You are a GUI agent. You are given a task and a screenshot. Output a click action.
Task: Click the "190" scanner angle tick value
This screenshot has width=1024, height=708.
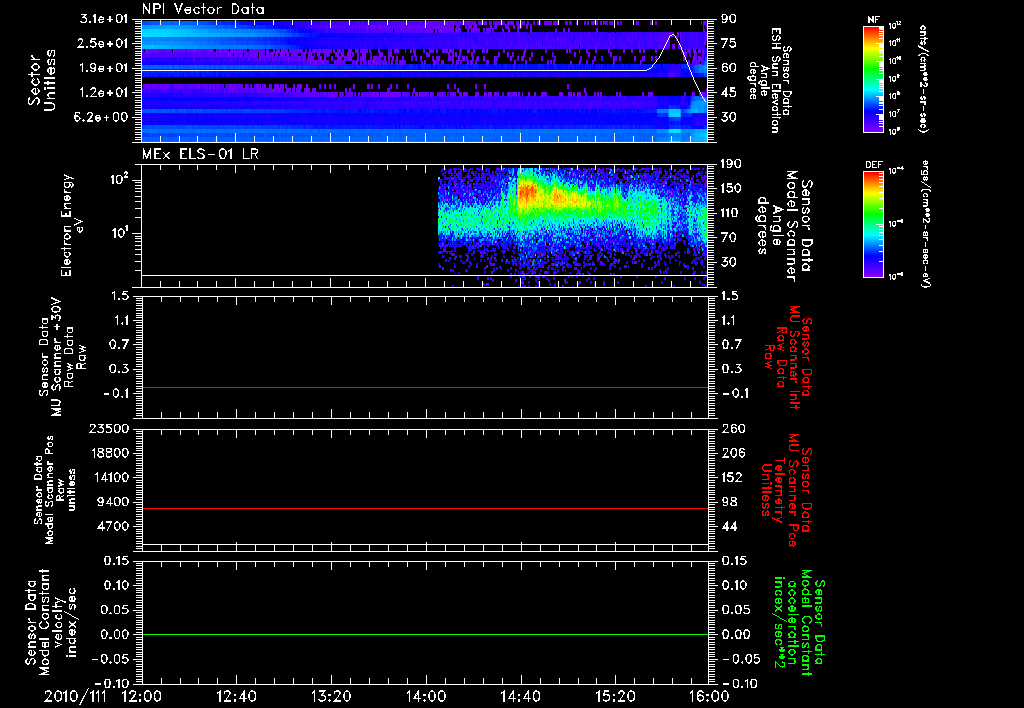coord(731,164)
